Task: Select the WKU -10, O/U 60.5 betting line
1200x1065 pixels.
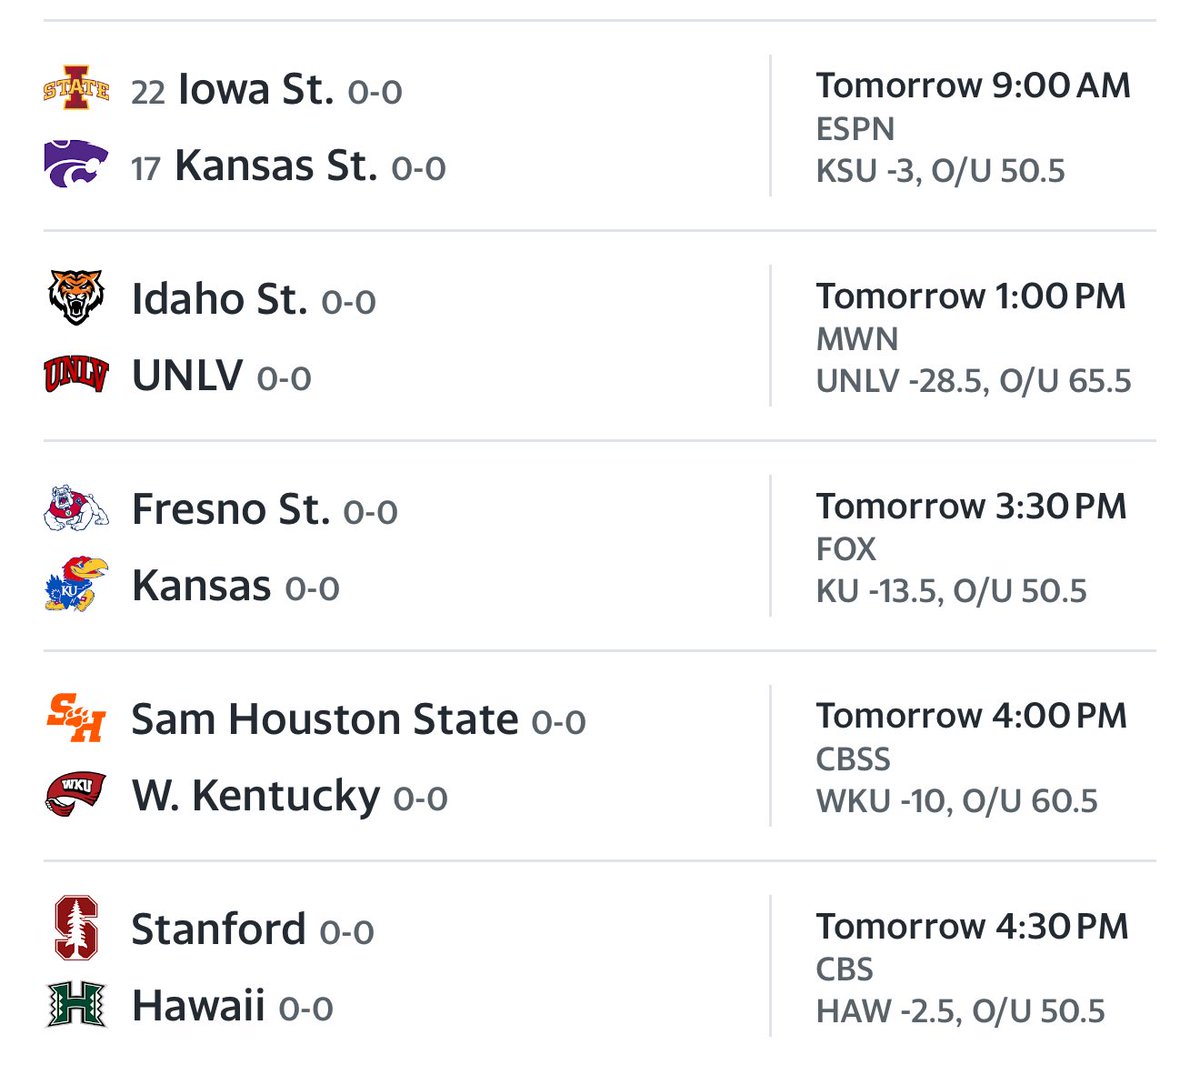Action: pyautogui.click(x=956, y=801)
